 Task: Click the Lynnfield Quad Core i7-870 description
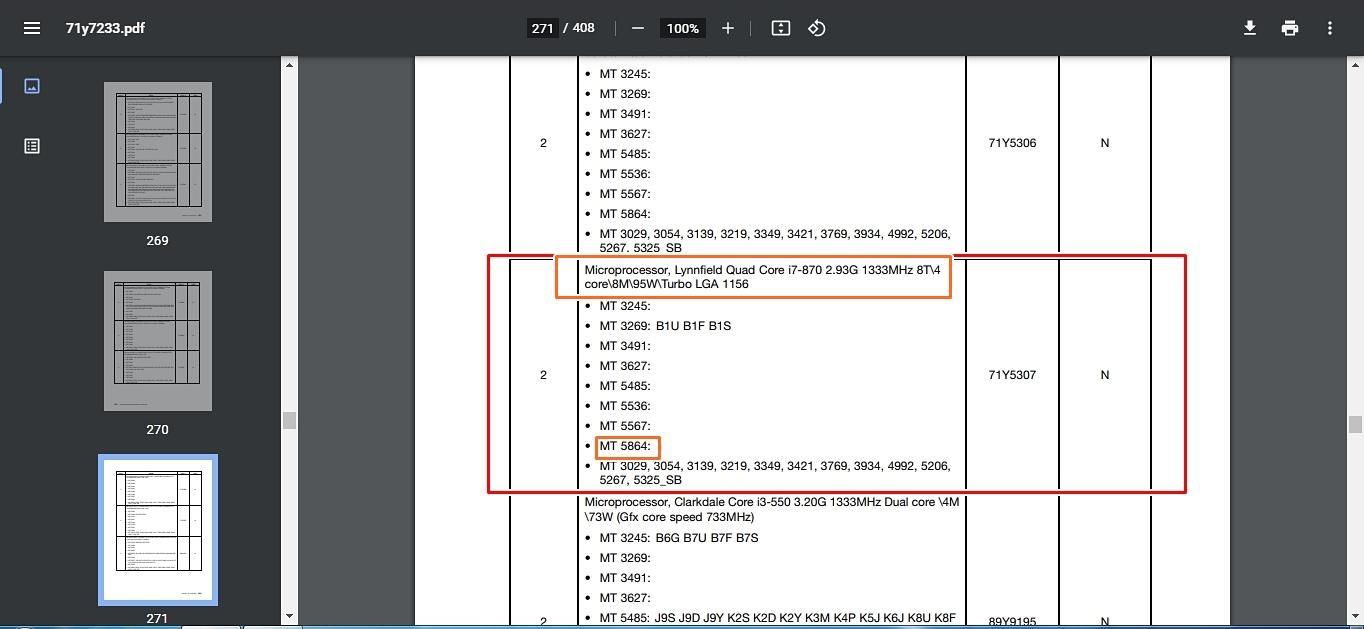(763, 277)
